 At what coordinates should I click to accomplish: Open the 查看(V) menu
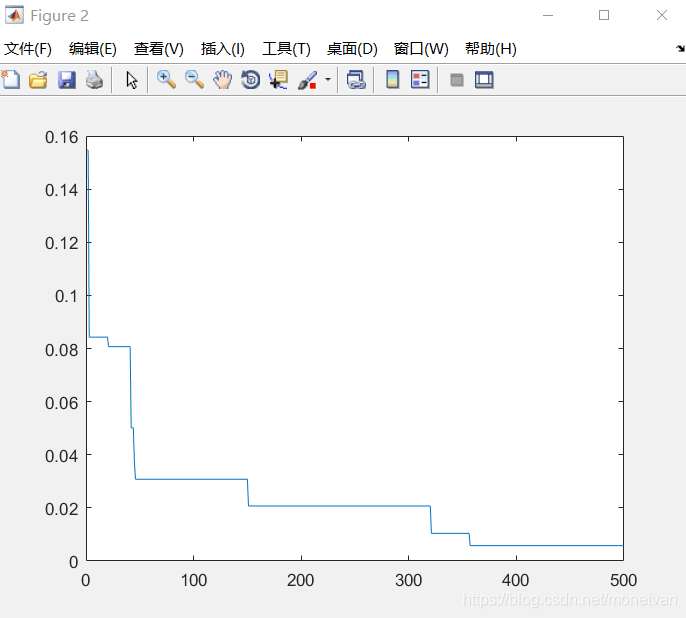[x=158, y=49]
